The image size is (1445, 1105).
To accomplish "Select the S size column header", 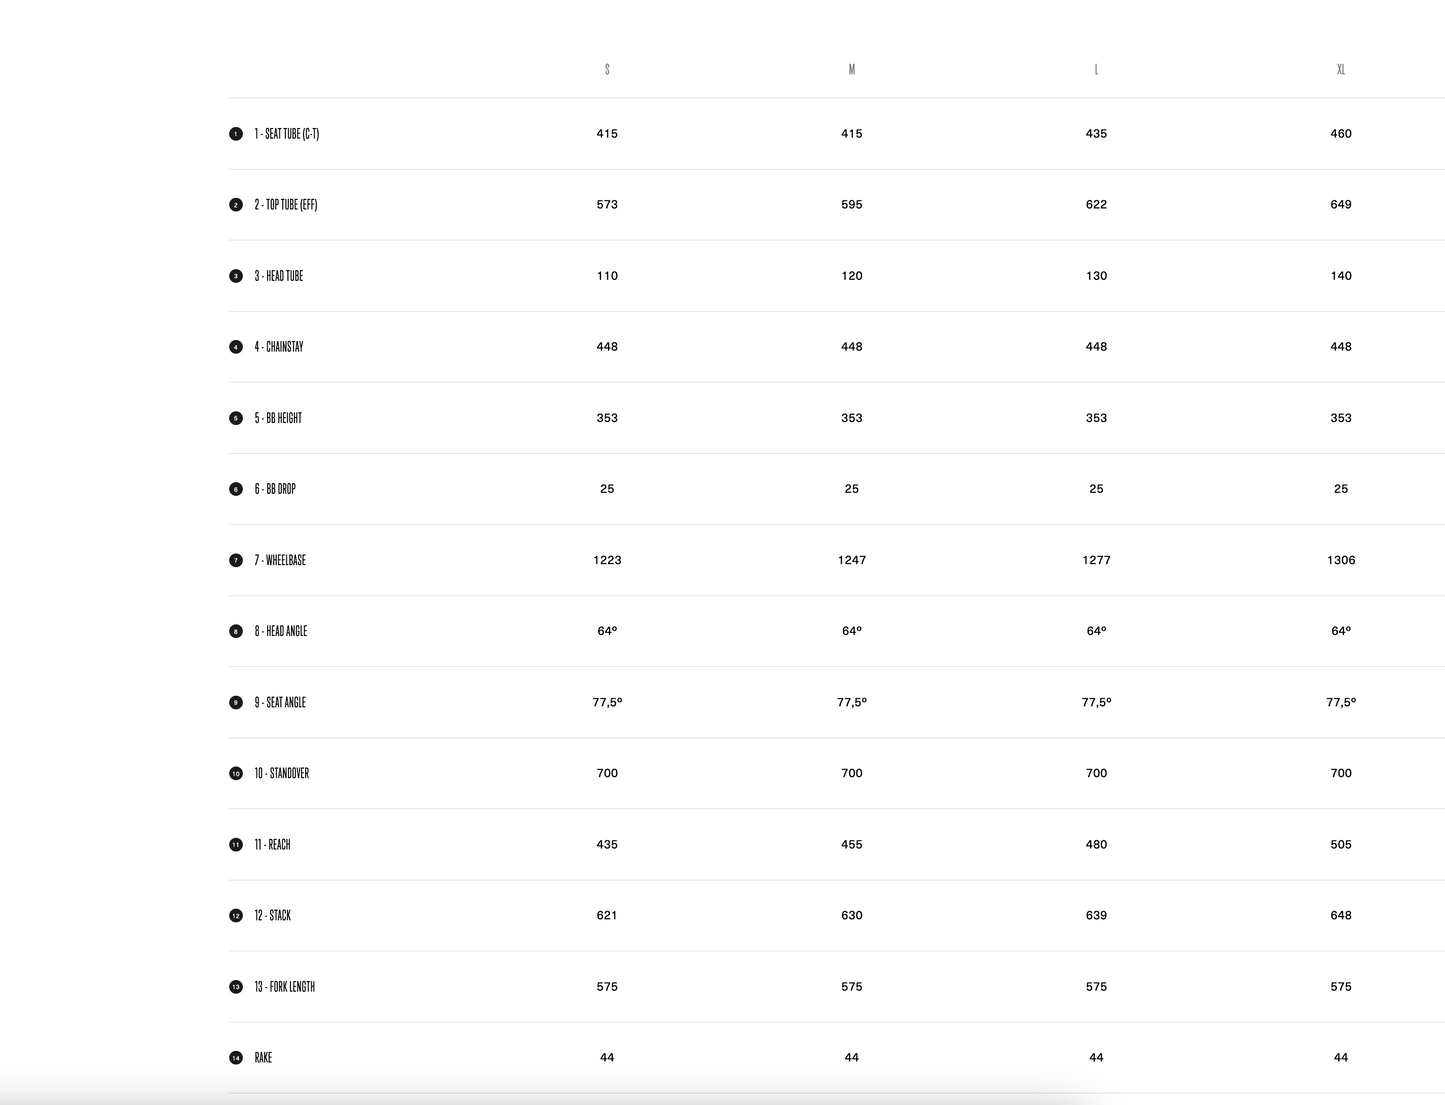I will coord(607,69).
